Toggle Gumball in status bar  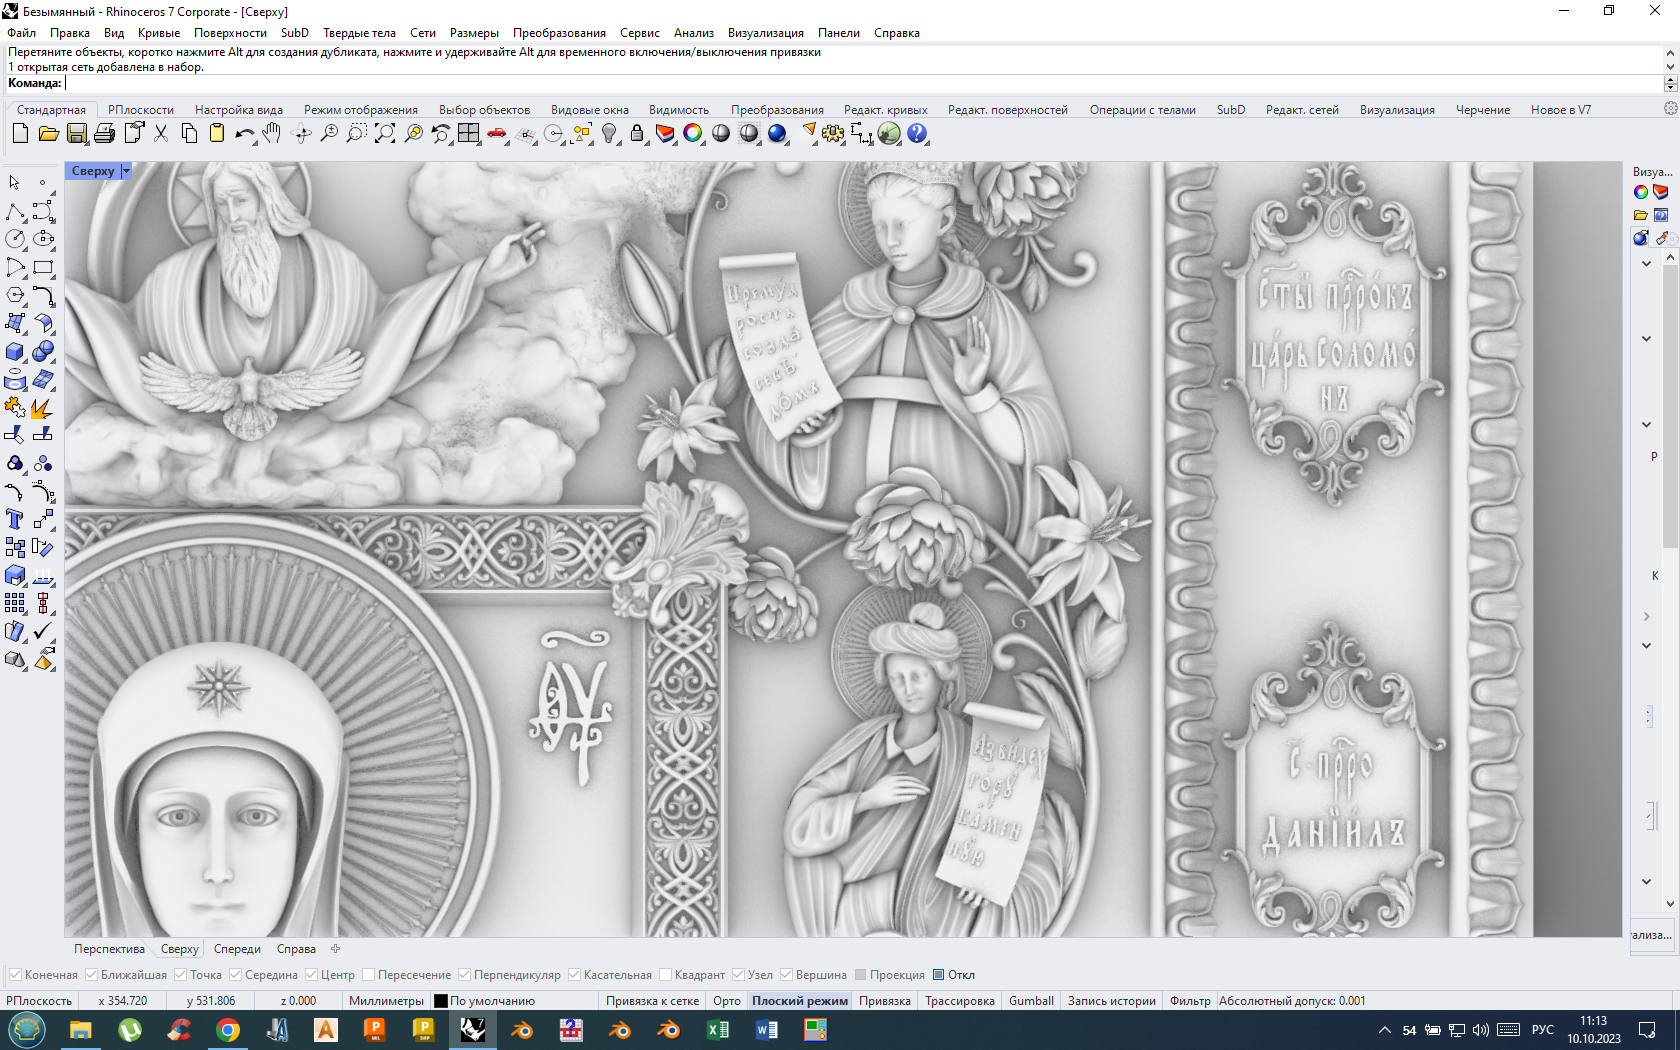(x=1031, y=1001)
